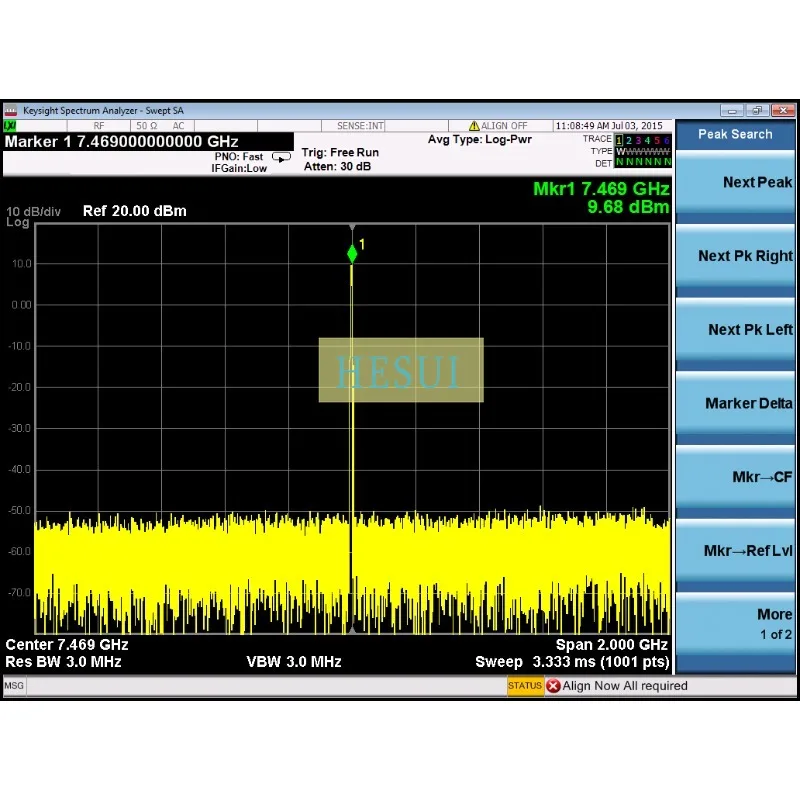Image resolution: width=800 pixels, height=800 pixels.
Task: Click Trig: Free Run text
Action: 340,153
